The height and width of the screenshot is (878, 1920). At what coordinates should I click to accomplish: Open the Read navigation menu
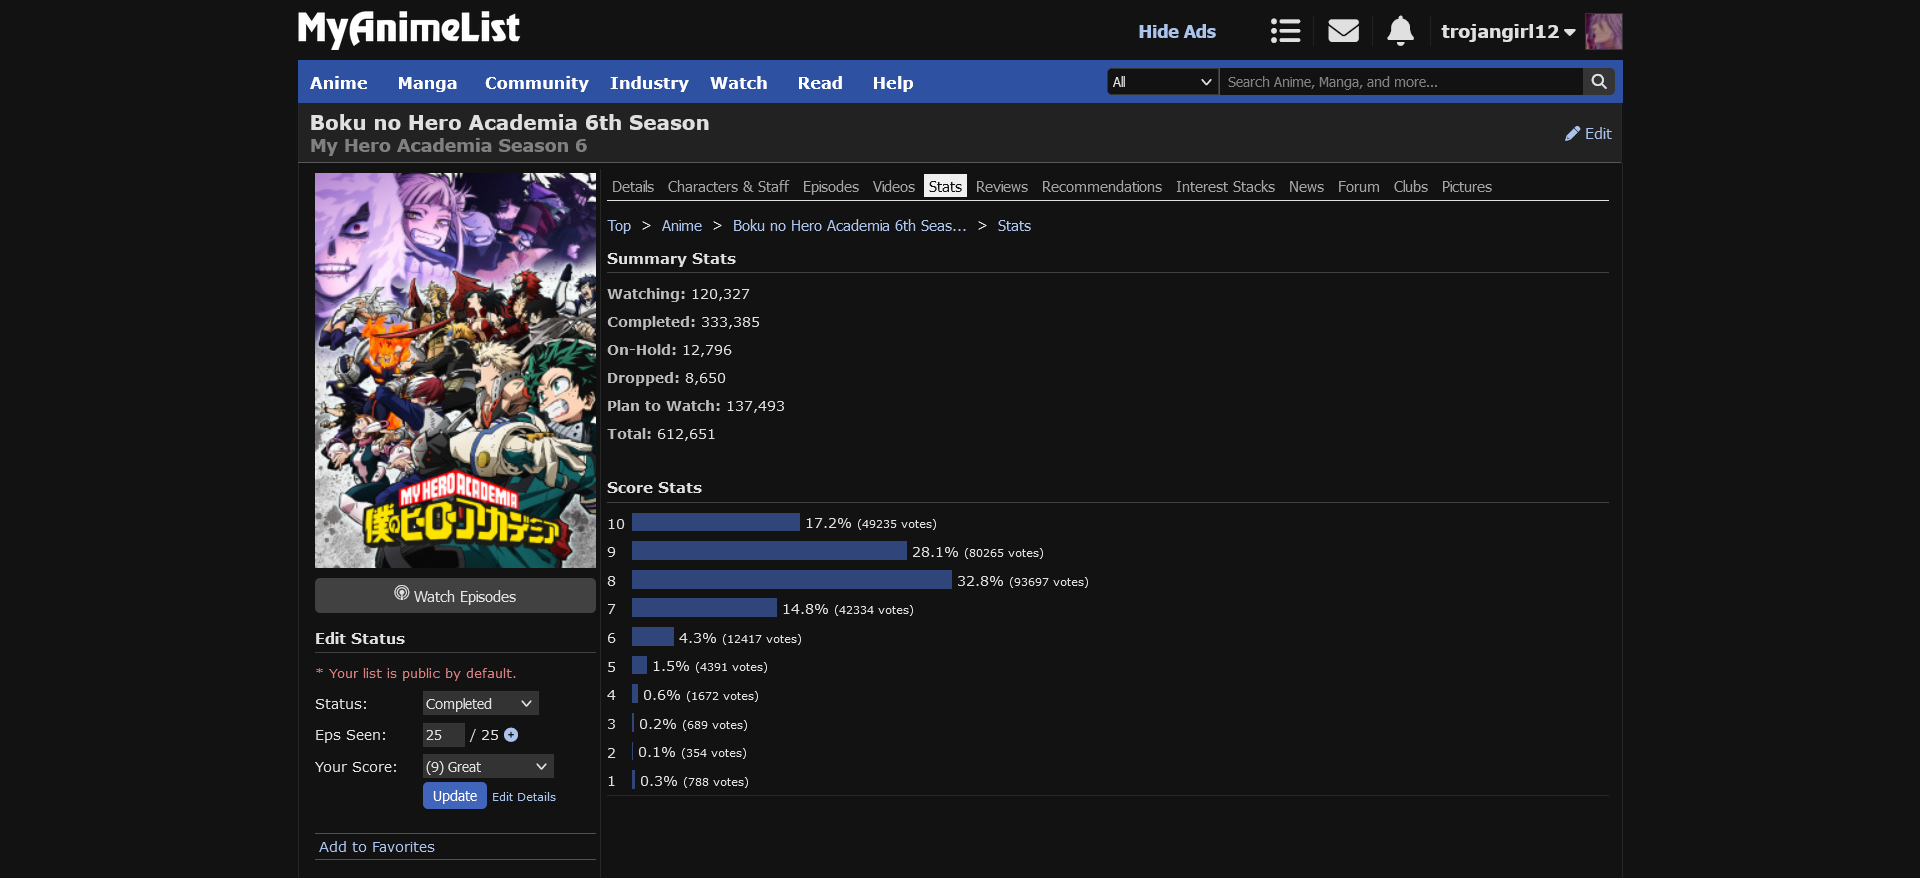[x=820, y=83]
